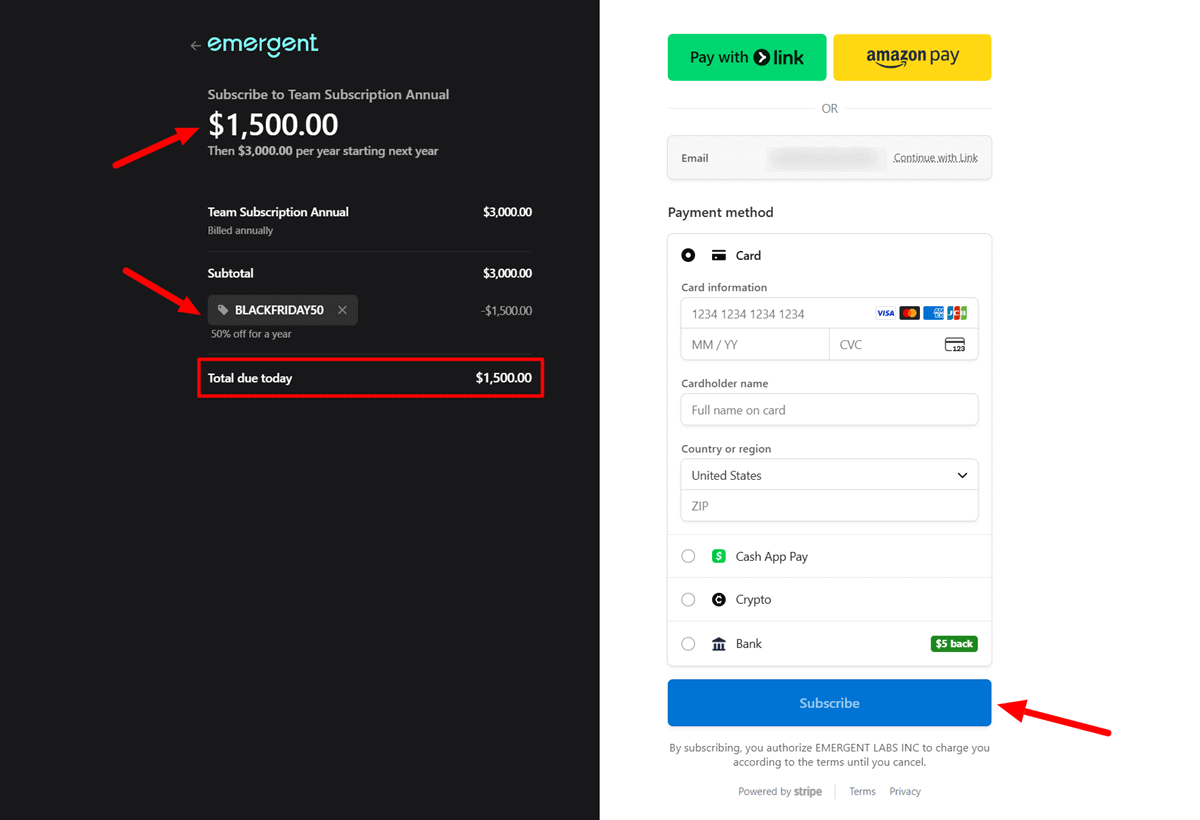The width and height of the screenshot is (1200, 820).
Task: Click the emergent logo
Action: [x=262, y=44]
